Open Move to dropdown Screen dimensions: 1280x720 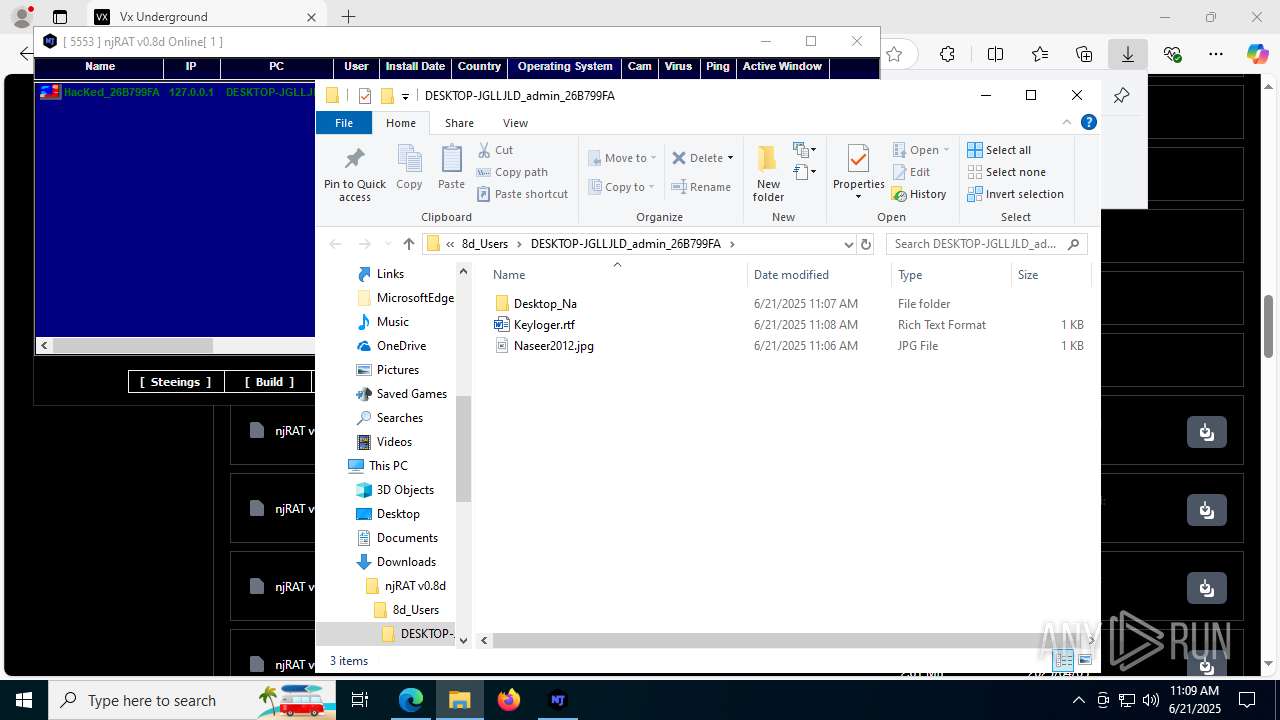coord(622,157)
